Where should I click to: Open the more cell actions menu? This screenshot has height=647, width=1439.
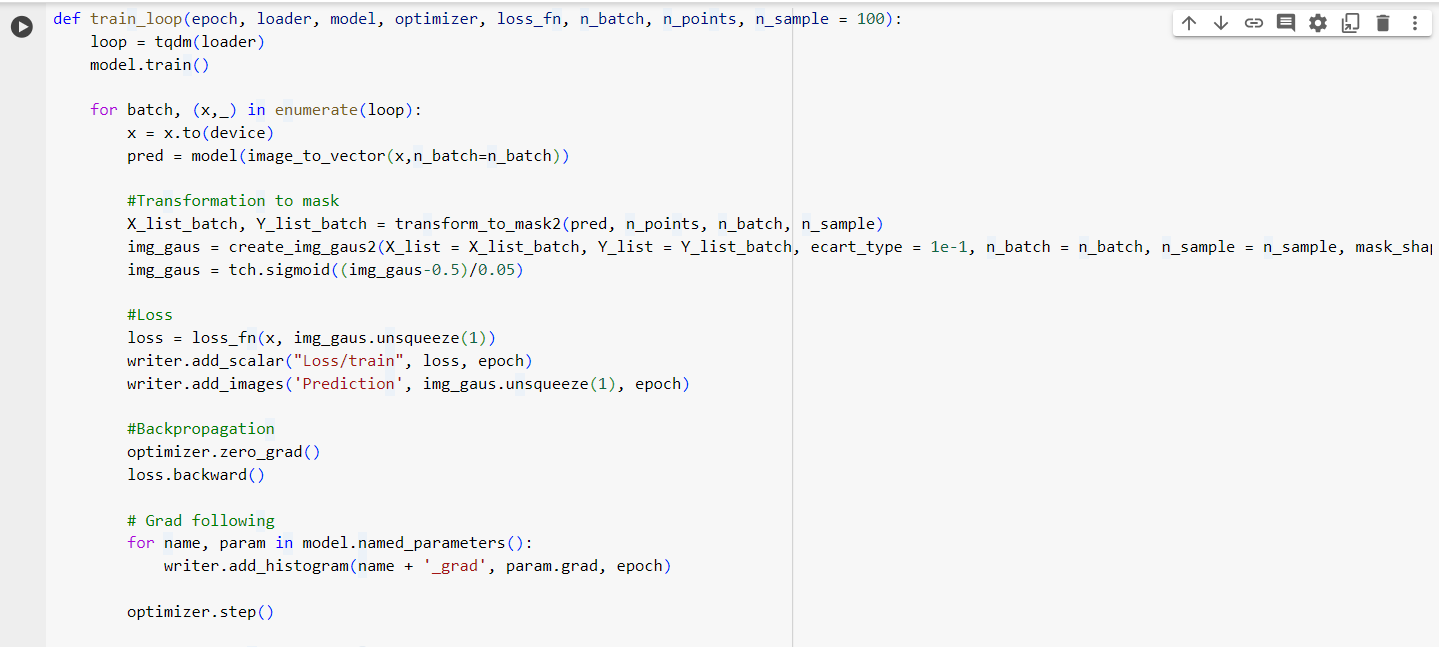(x=1414, y=23)
